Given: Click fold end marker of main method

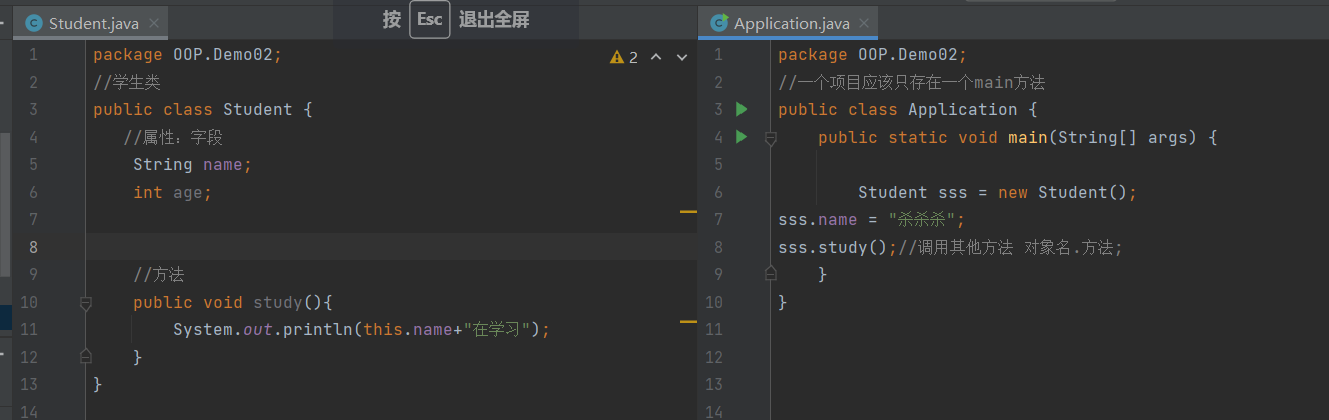Looking at the screenshot, I should [x=770, y=272].
